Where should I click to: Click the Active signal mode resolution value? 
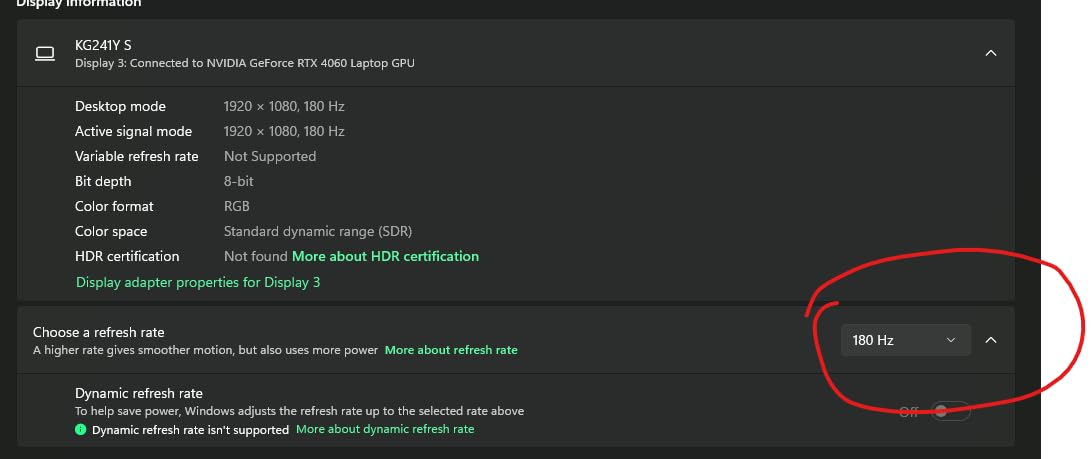point(284,131)
